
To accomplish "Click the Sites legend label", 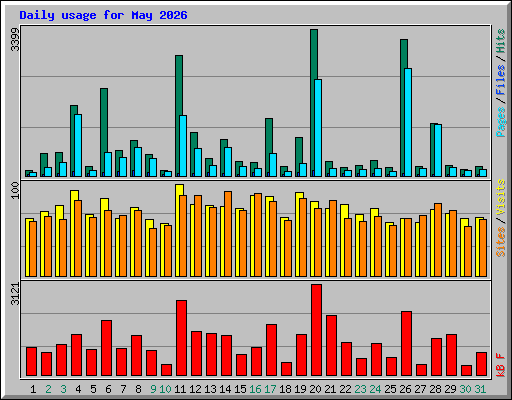I will coord(500,242).
